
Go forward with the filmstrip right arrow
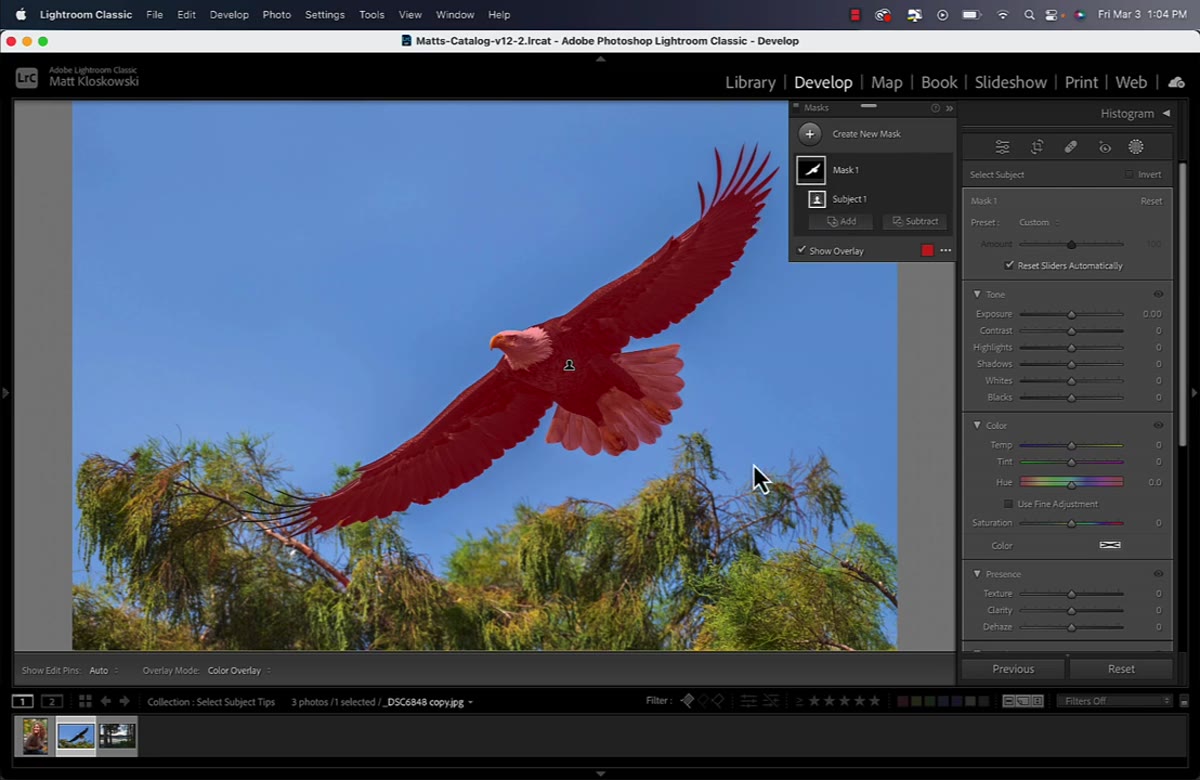click(x=124, y=701)
